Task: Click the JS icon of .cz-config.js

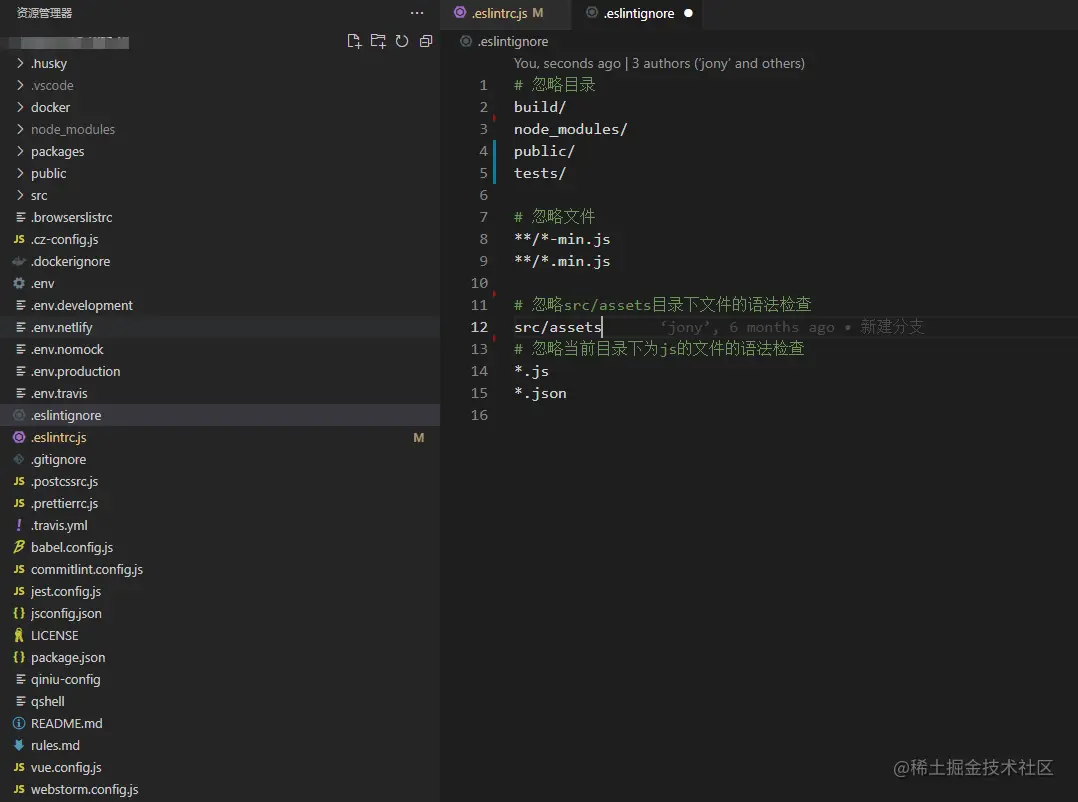Action: click(19, 239)
